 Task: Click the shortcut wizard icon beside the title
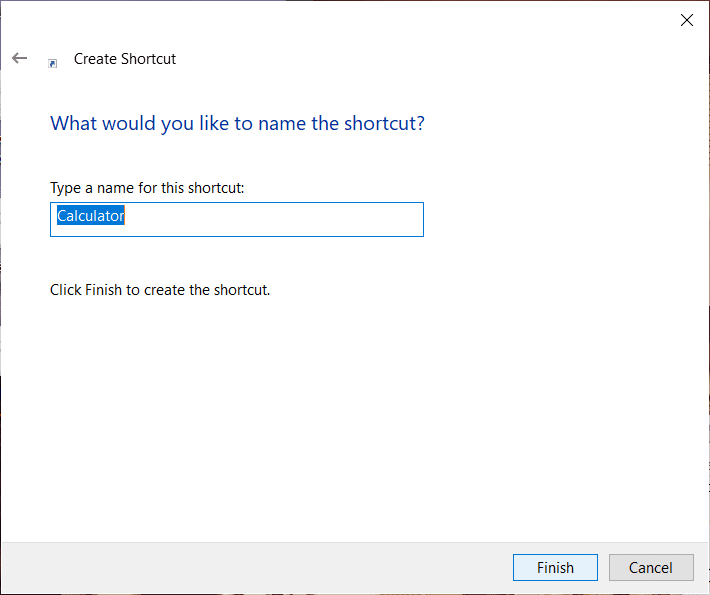coord(53,62)
